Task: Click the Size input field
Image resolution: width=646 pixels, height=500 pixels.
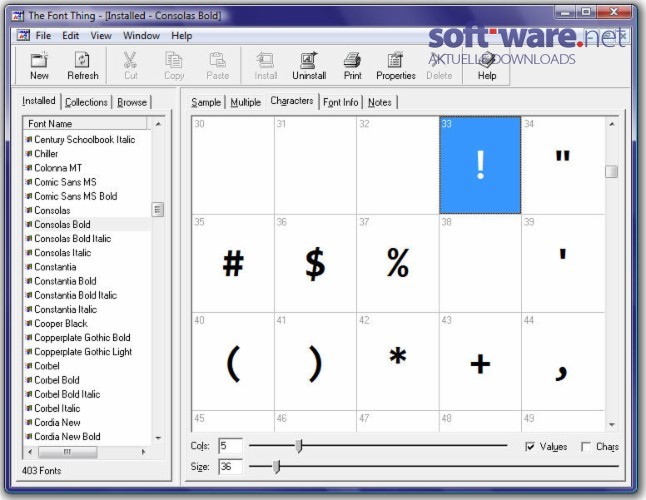Action: (x=230, y=467)
